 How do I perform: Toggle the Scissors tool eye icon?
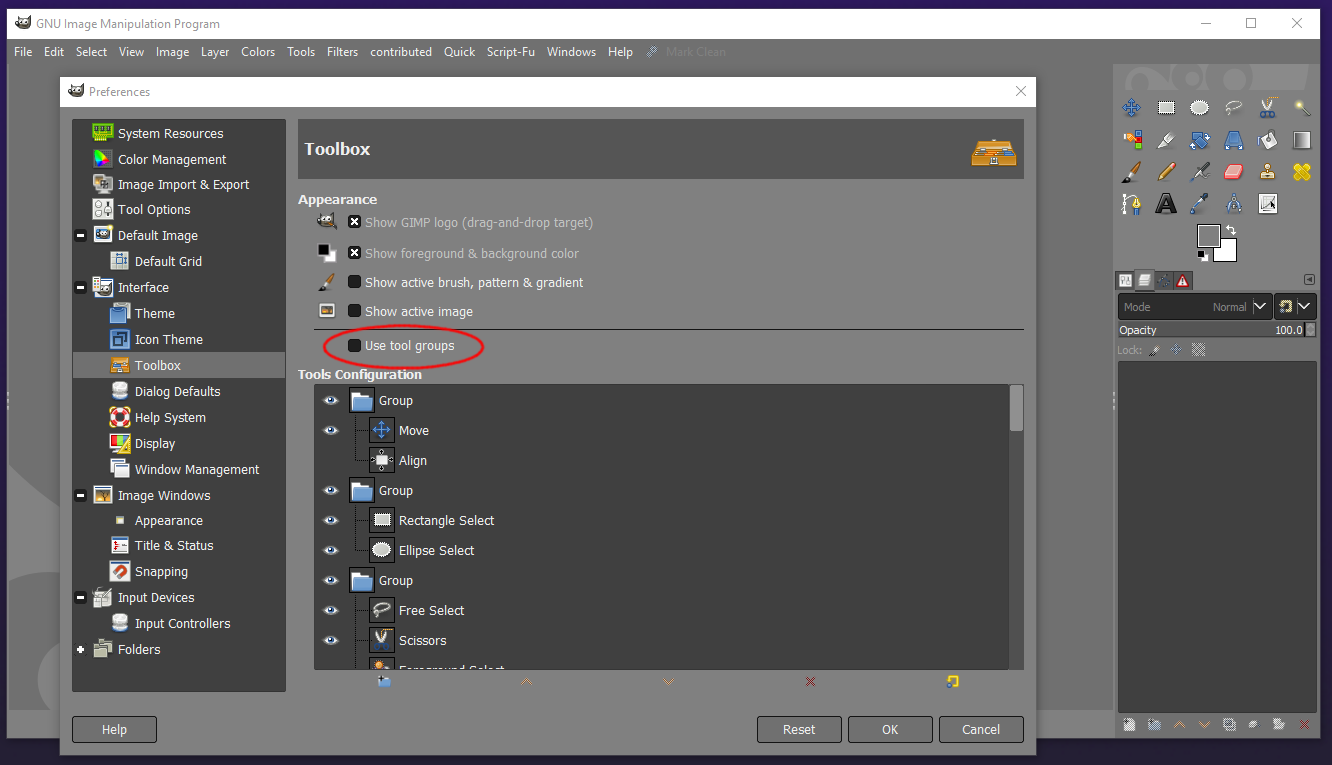pos(331,640)
